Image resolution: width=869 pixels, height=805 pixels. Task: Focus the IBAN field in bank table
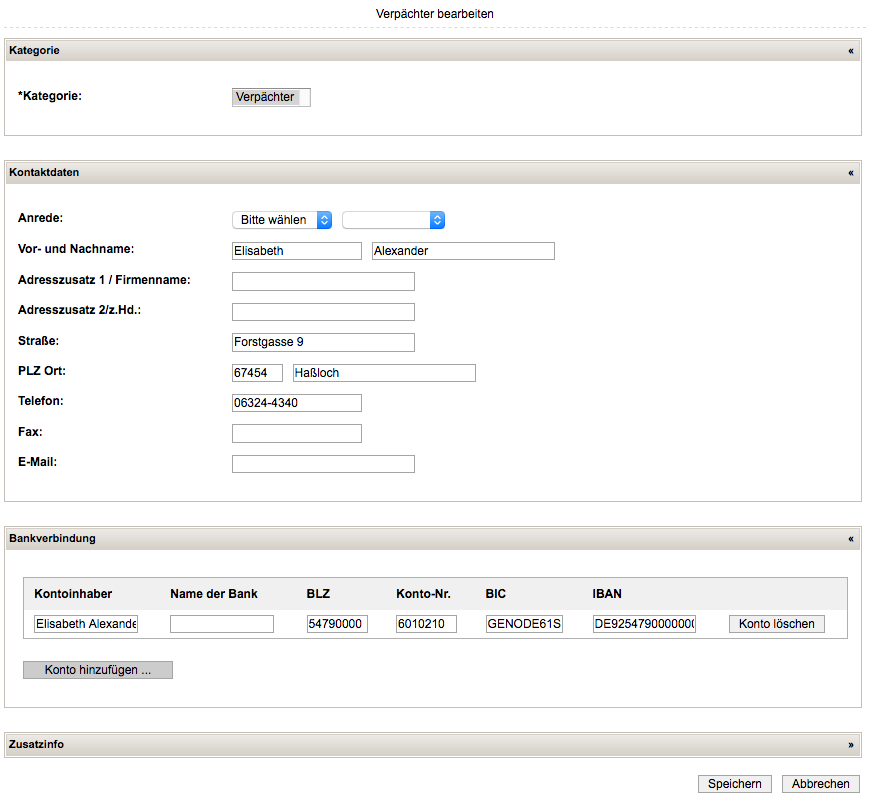(x=644, y=624)
